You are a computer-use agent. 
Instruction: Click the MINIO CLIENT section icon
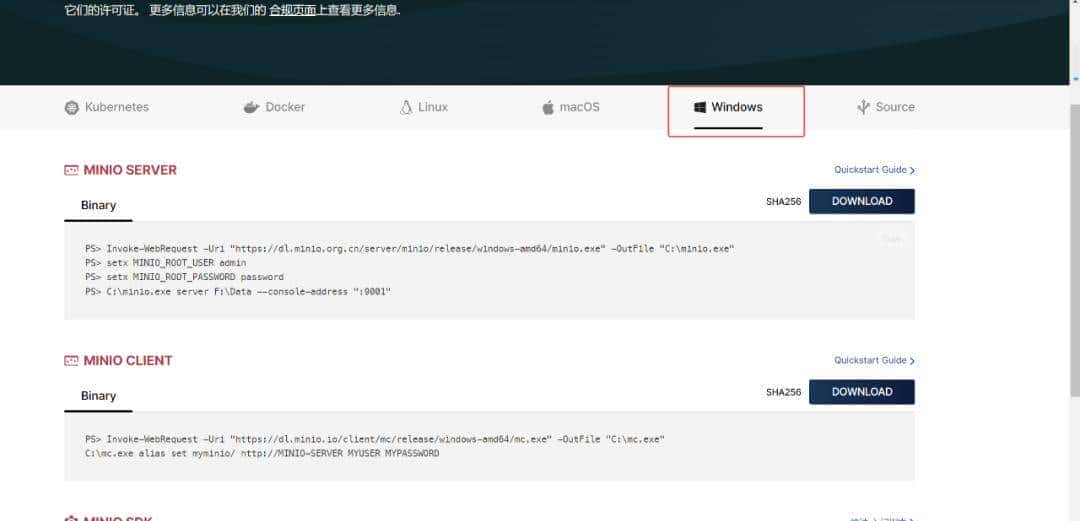point(71,360)
